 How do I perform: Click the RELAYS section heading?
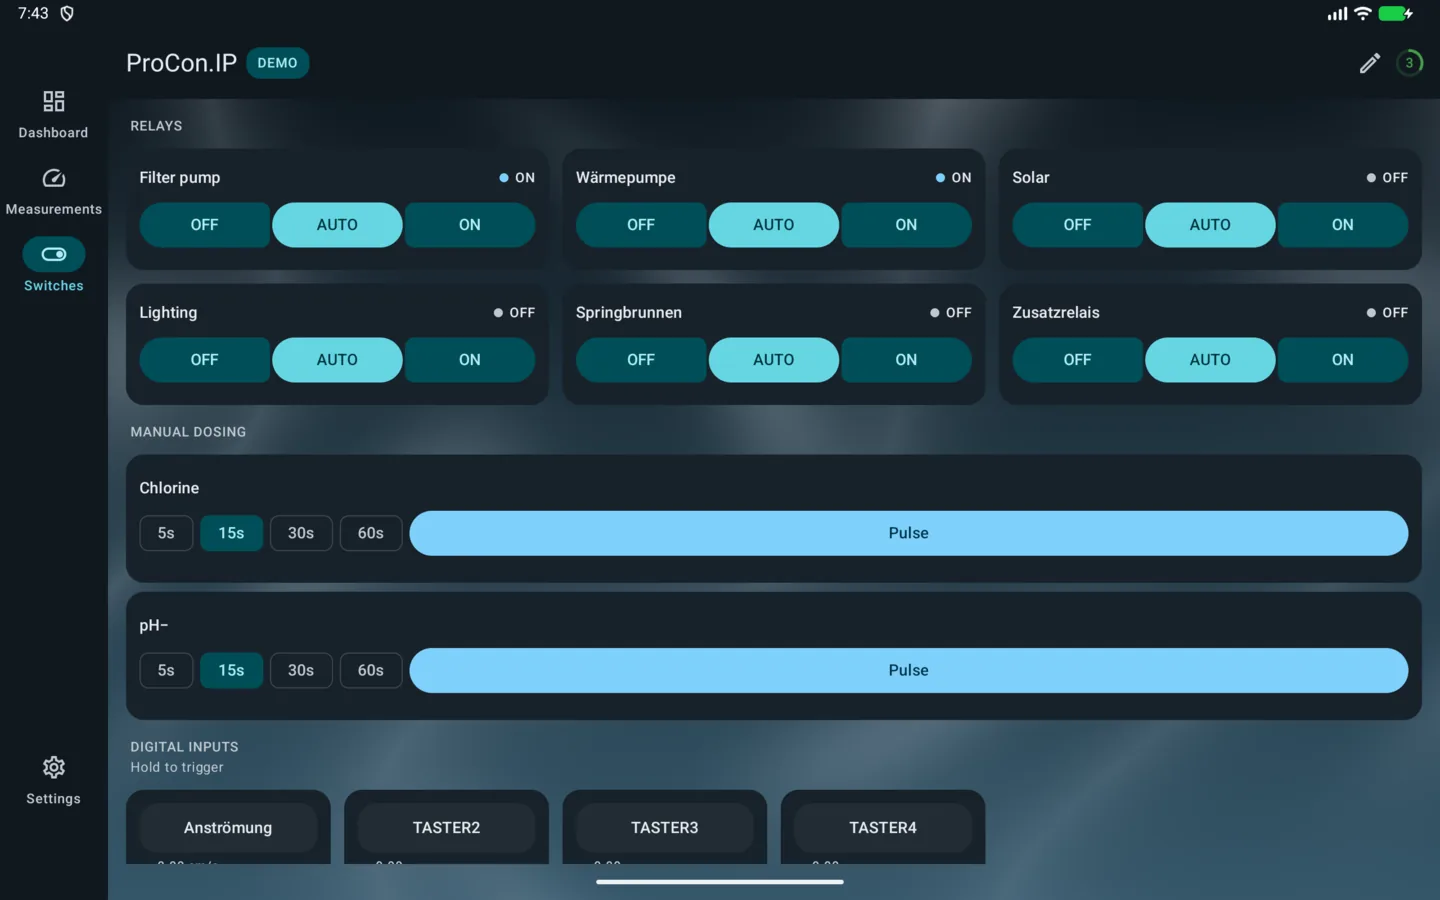[156, 126]
